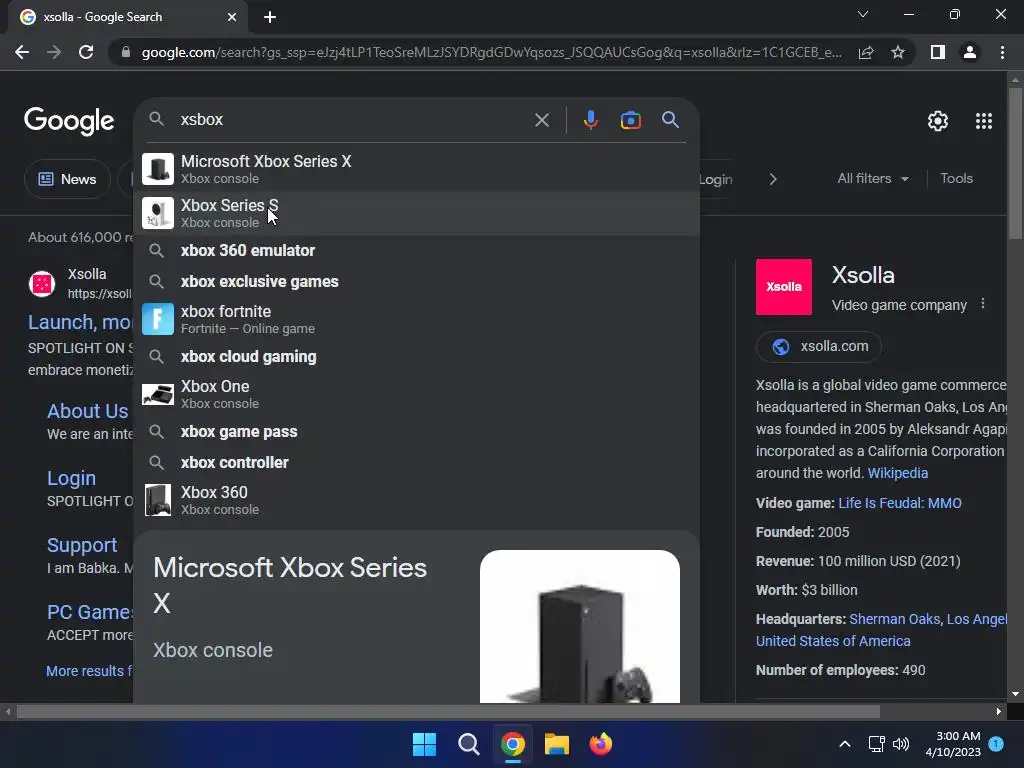Open the Support sitelink

pyautogui.click(x=82, y=545)
